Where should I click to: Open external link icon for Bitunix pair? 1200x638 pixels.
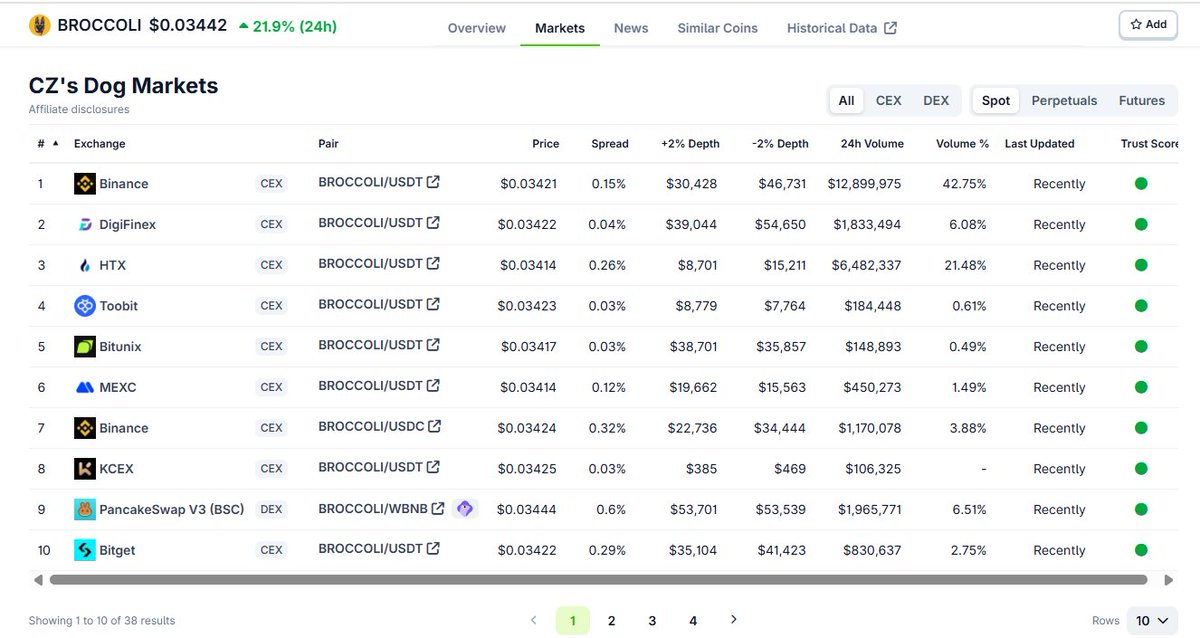pyautogui.click(x=433, y=345)
